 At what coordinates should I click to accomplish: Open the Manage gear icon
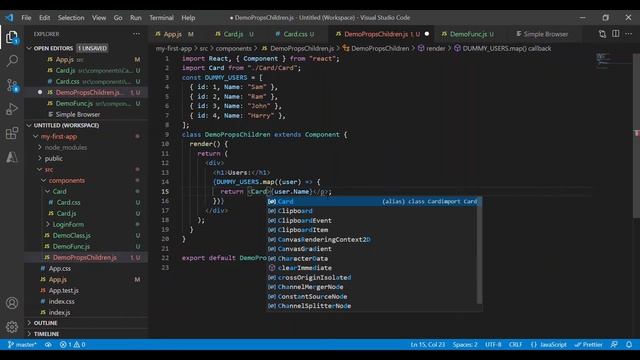pos(12,327)
